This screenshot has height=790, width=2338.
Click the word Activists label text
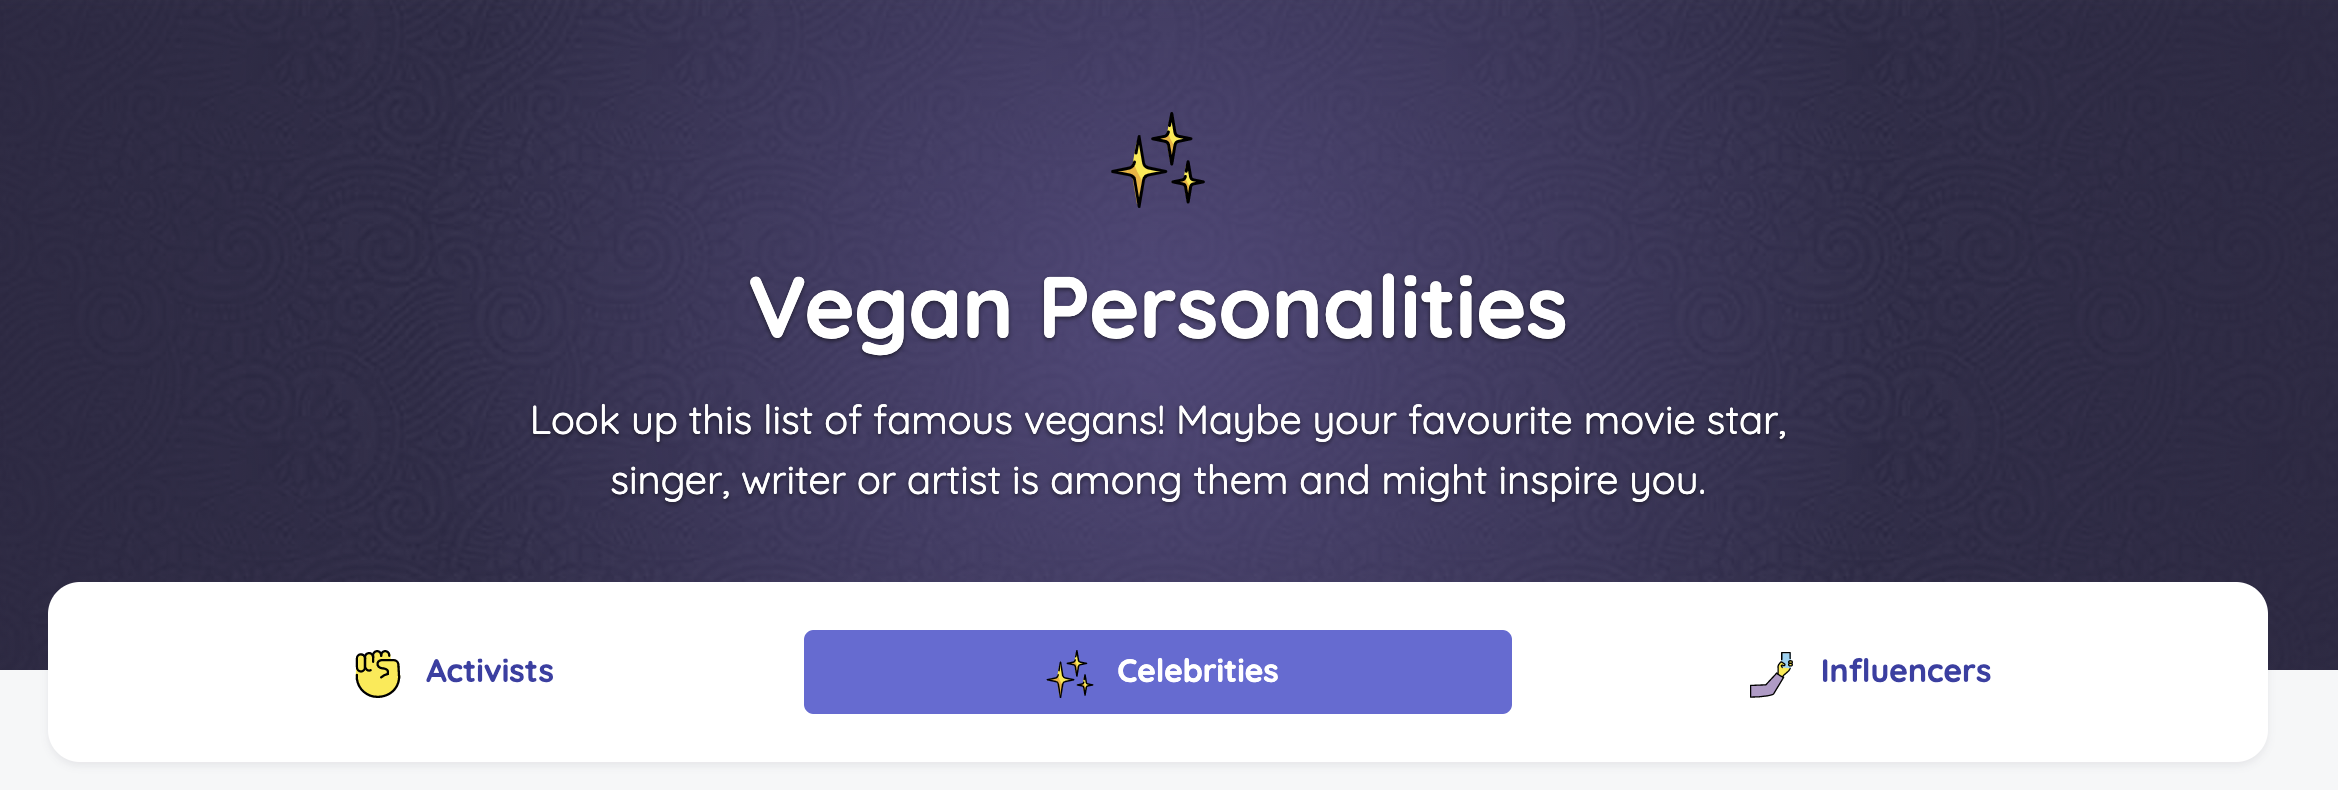pos(490,671)
